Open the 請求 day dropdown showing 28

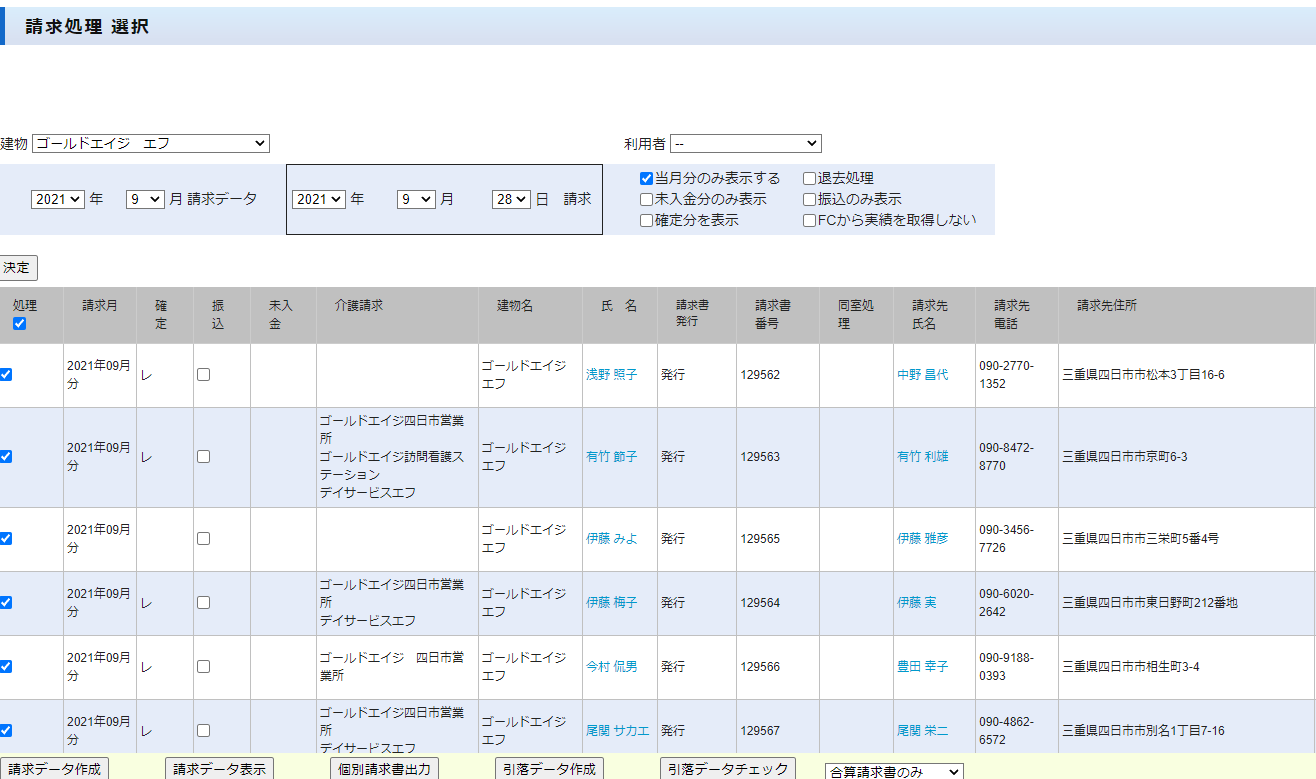point(510,200)
